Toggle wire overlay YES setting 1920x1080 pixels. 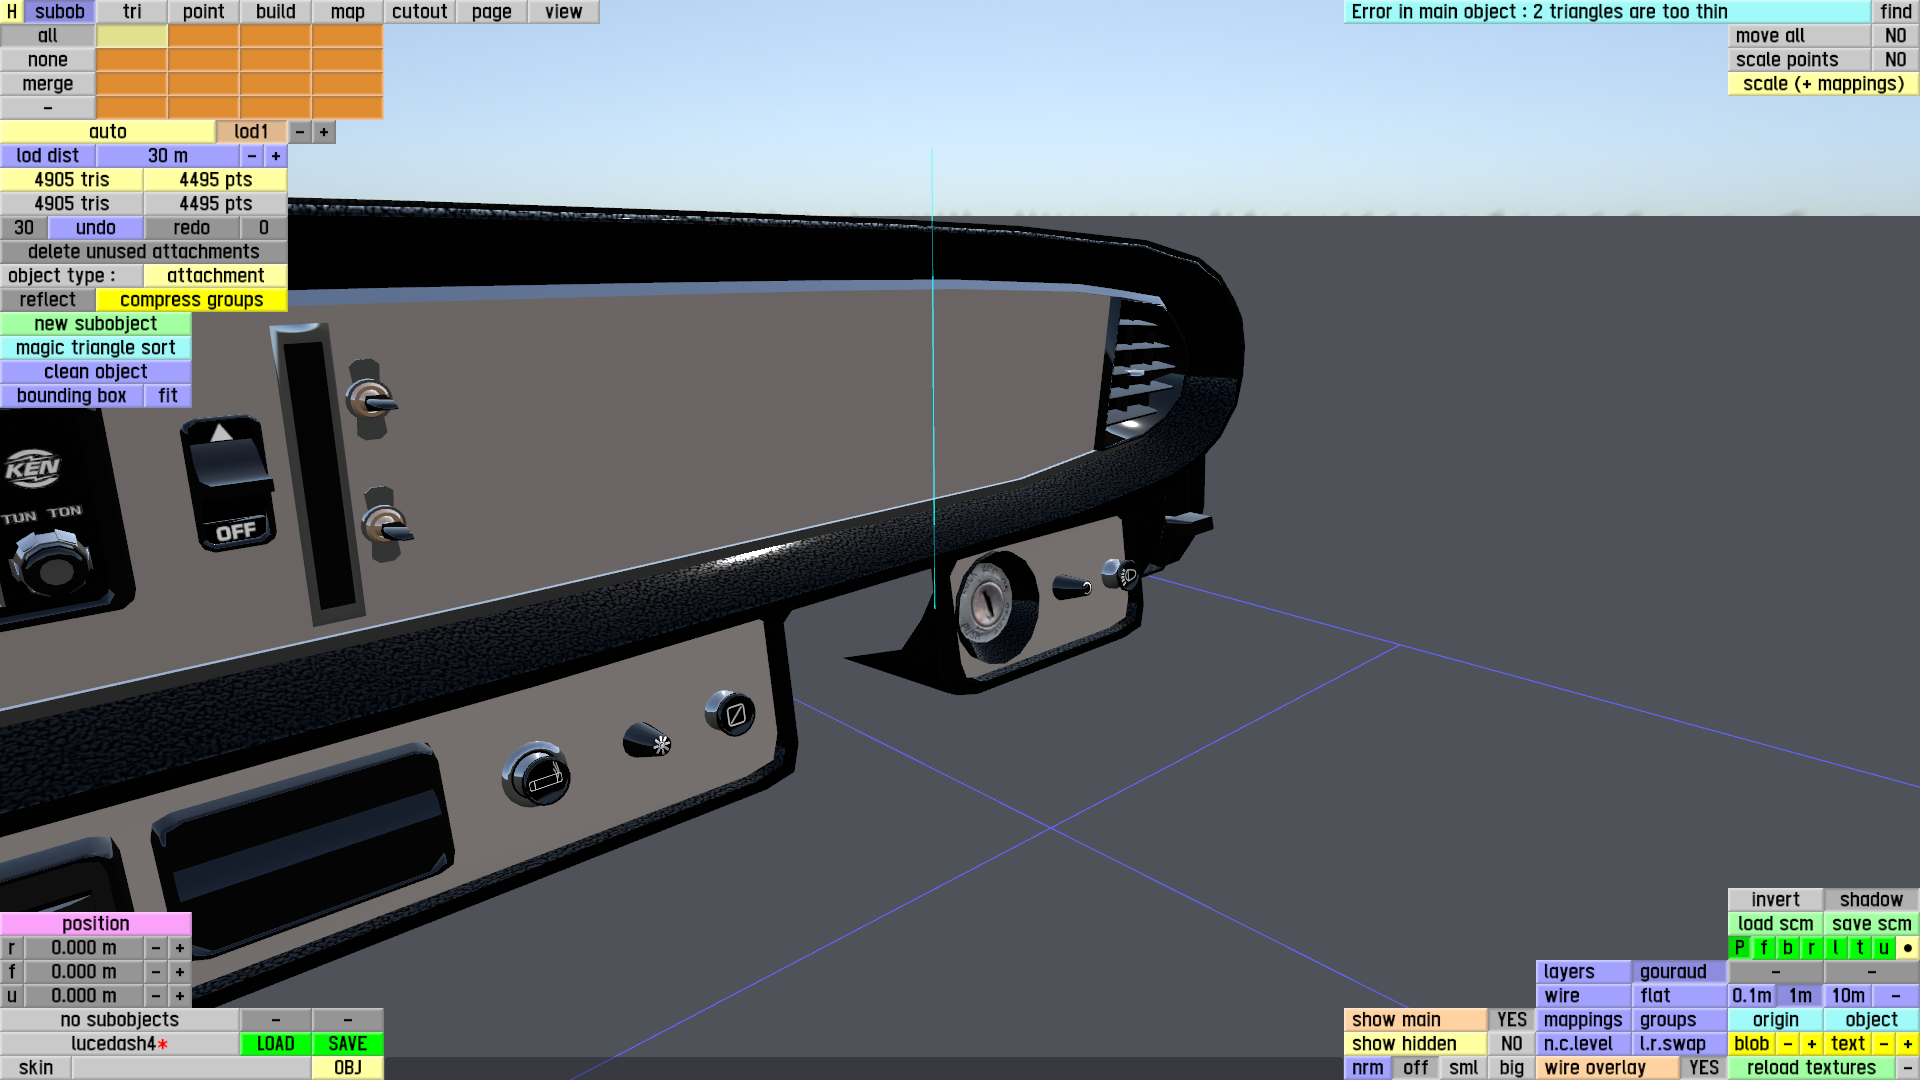pyautogui.click(x=1703, y=1067)
